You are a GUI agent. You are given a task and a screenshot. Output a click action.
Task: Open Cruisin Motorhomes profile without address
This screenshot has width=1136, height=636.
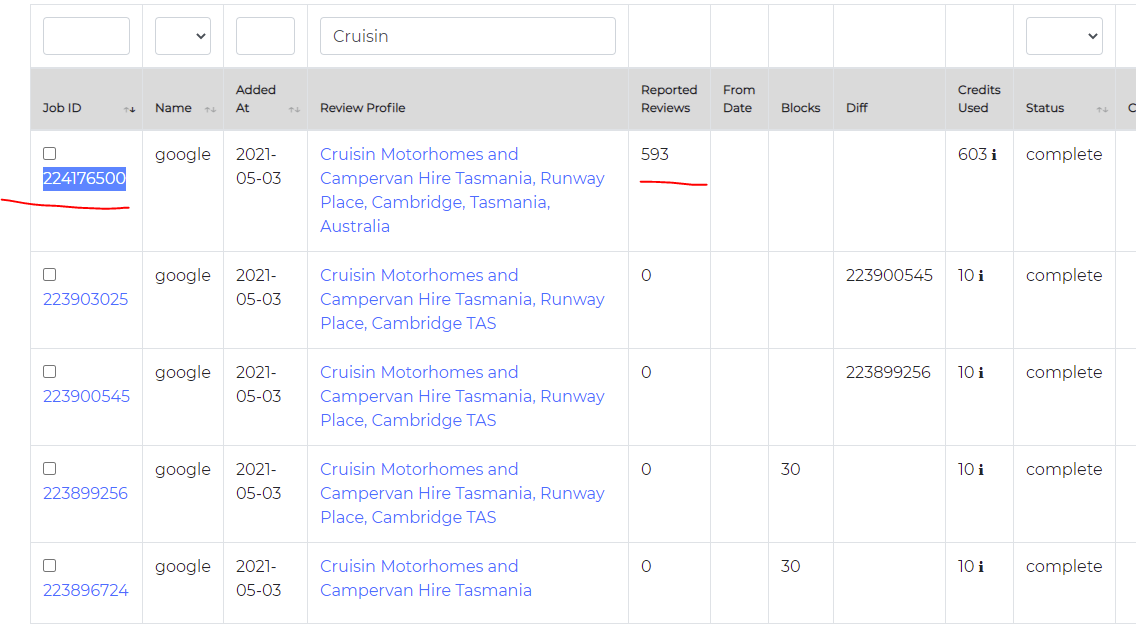pos(426,578)
